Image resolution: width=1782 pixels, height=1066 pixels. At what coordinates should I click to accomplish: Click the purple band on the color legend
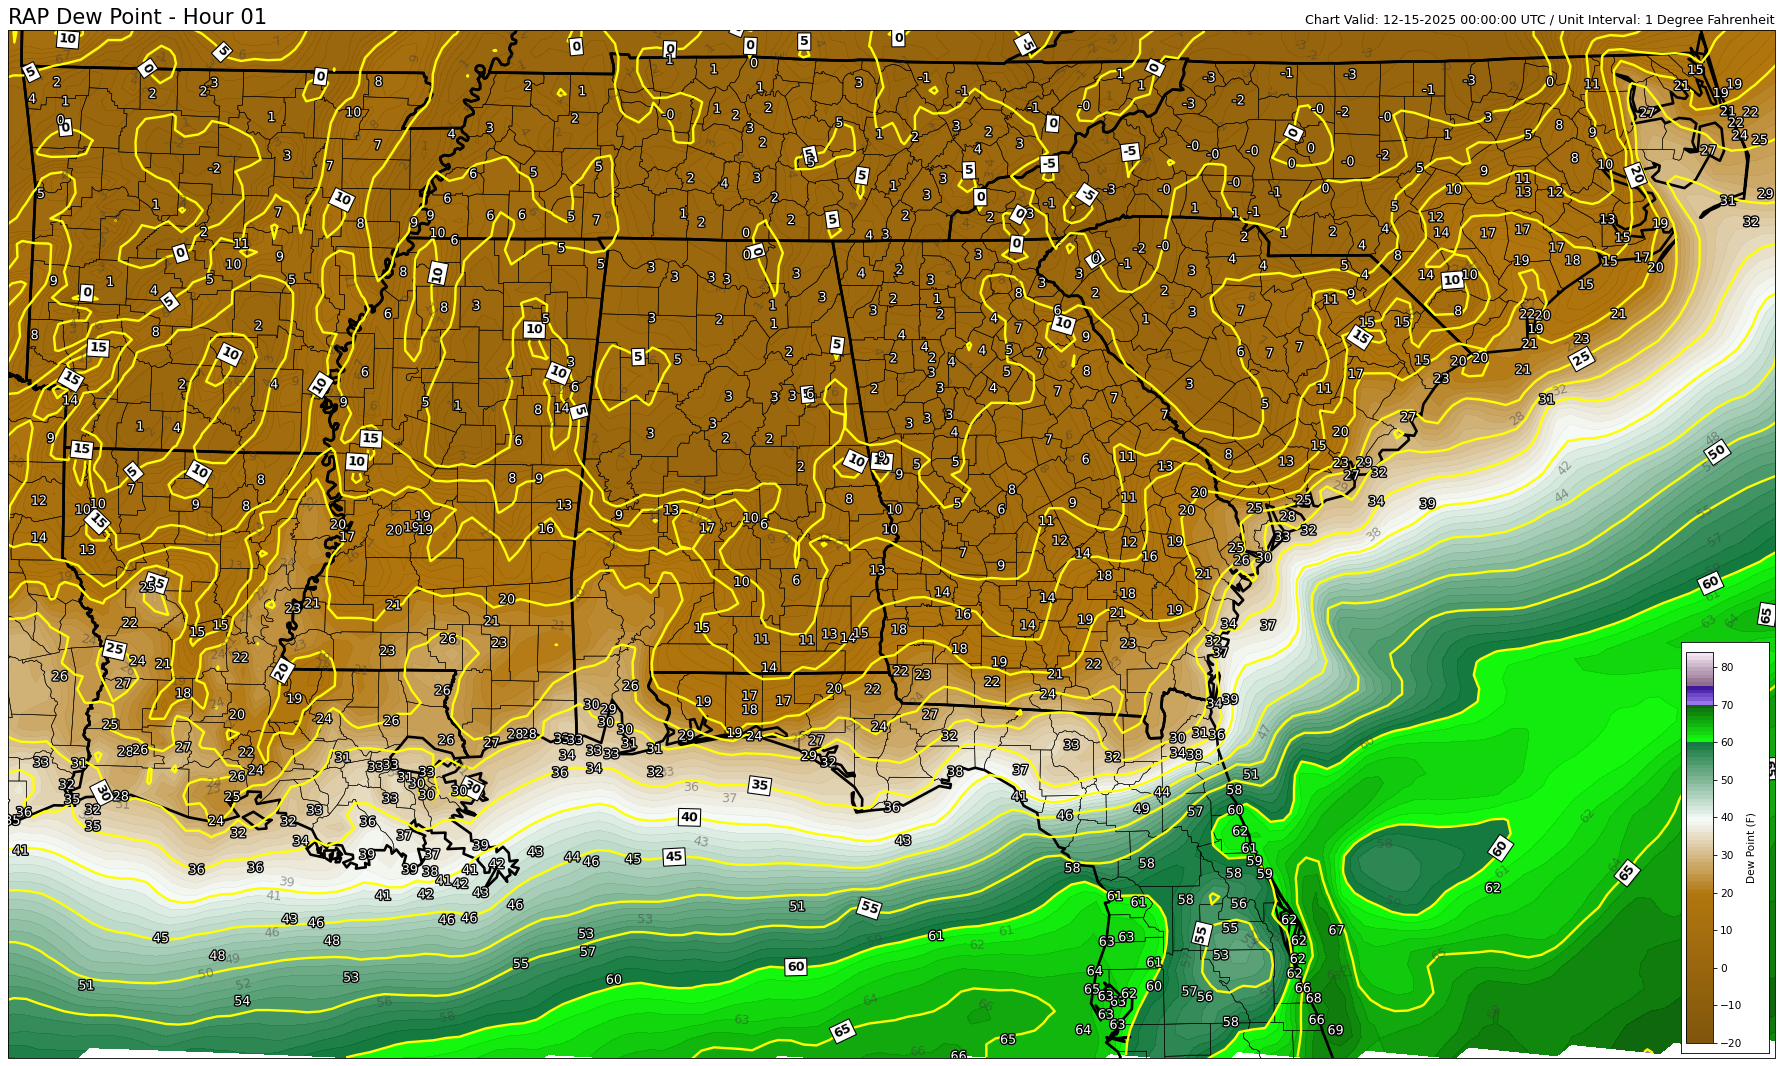(x=1699, y=696)
